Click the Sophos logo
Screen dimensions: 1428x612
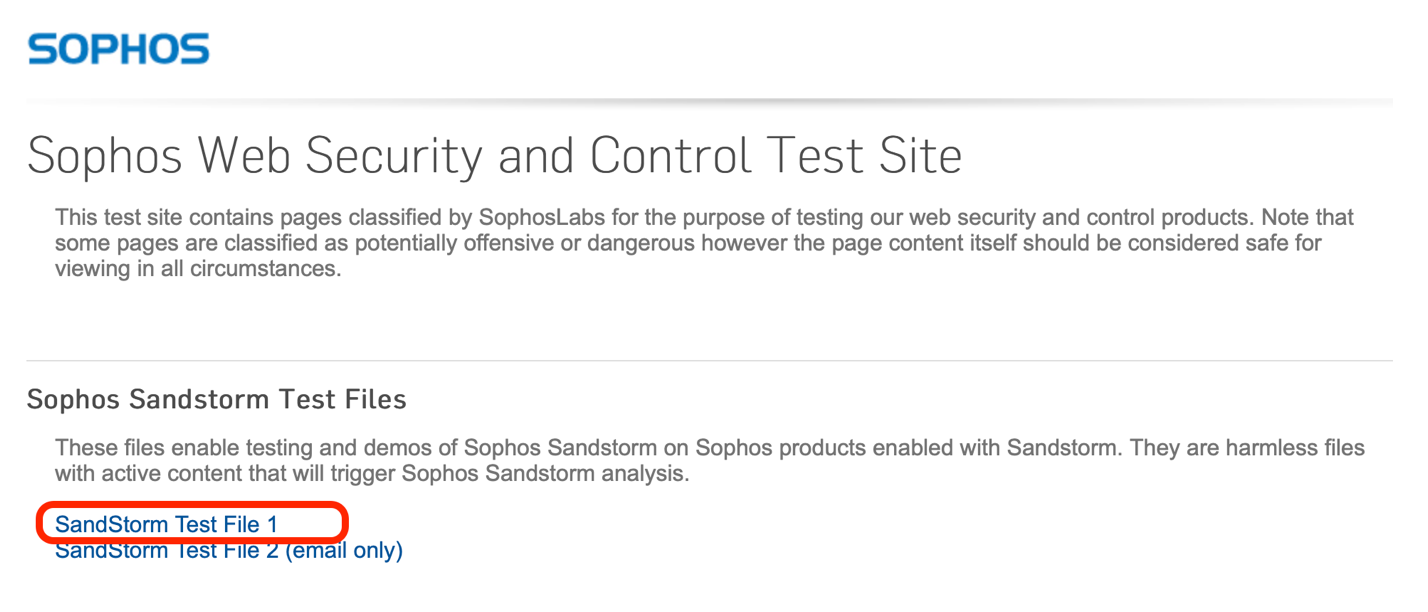pyautogui.click(x=119, y=49)
